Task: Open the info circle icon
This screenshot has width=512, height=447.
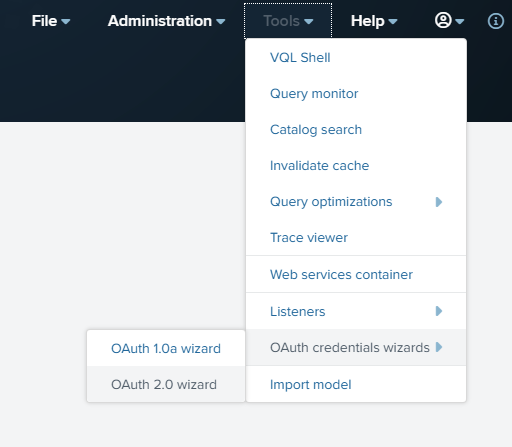Action: point(496,21)
